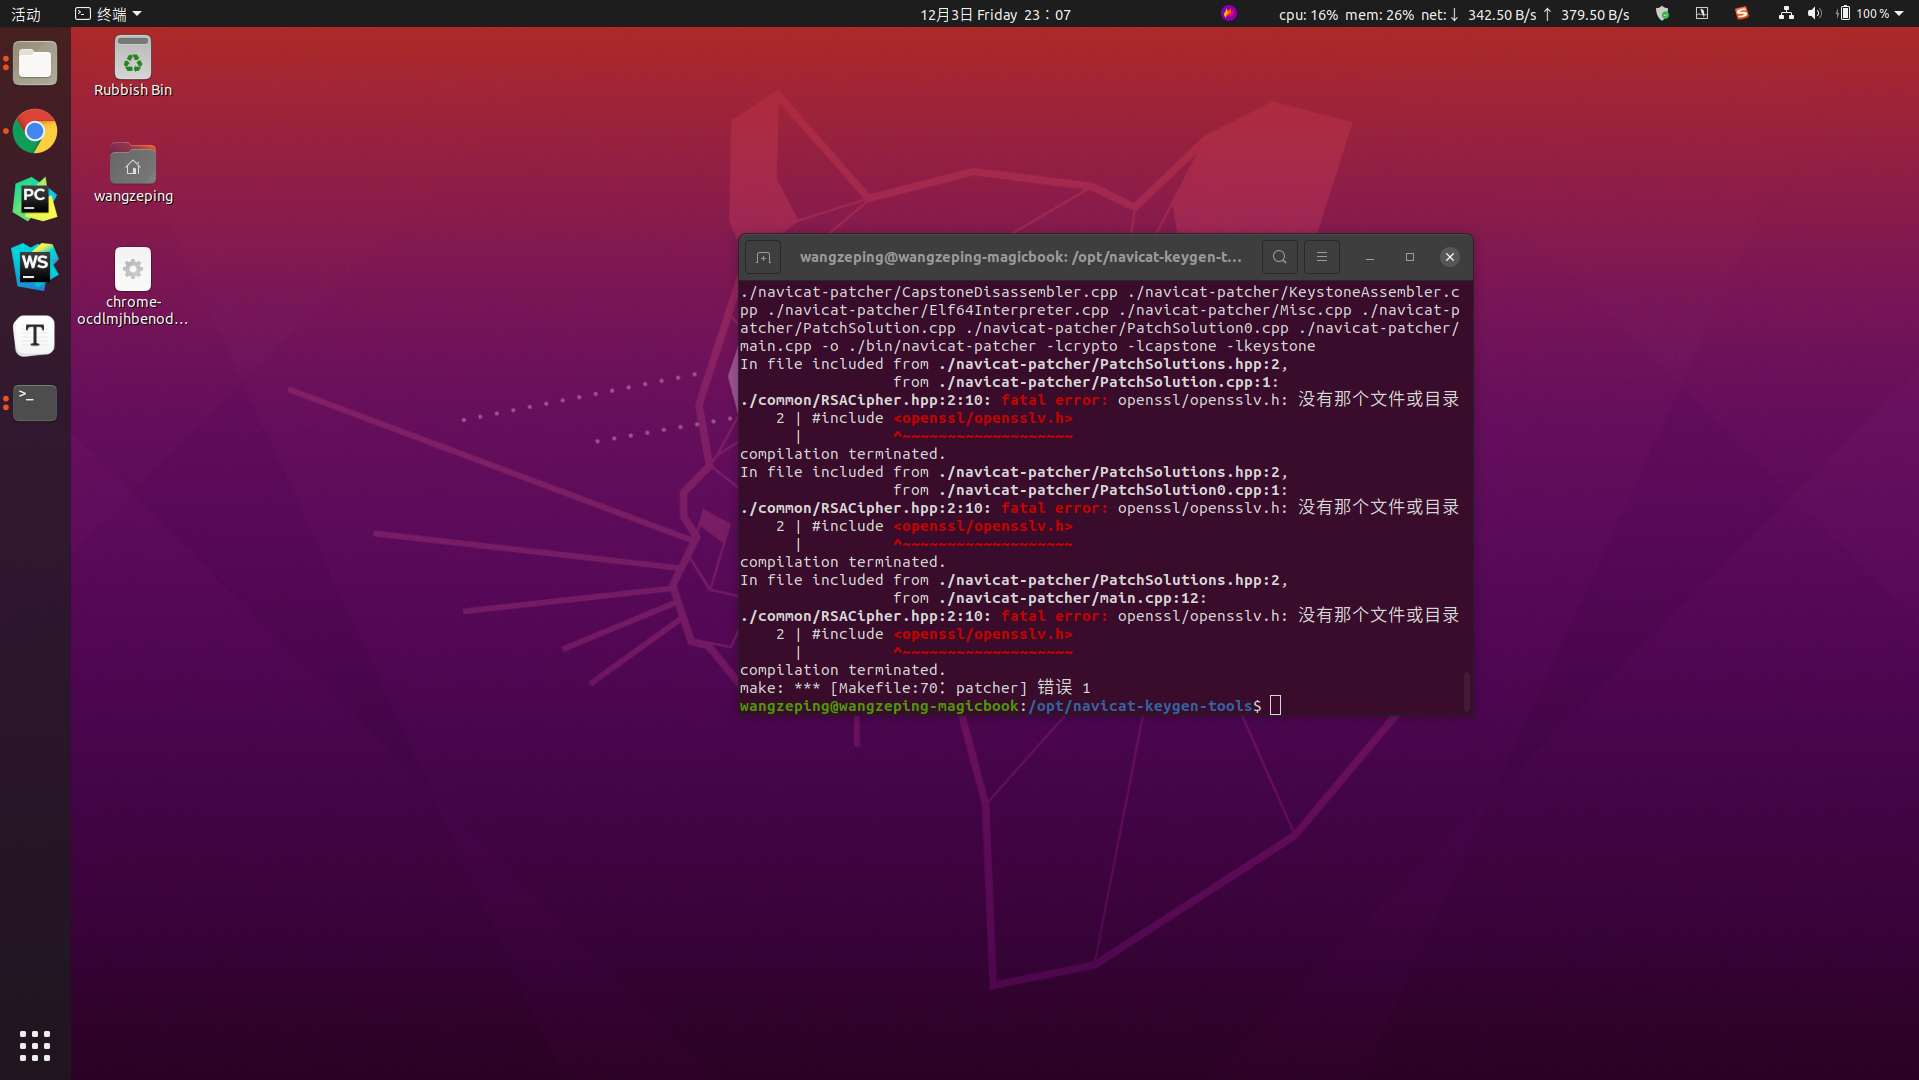Click network status icon
The image size is (1919, 1080).
point(1786,13)
